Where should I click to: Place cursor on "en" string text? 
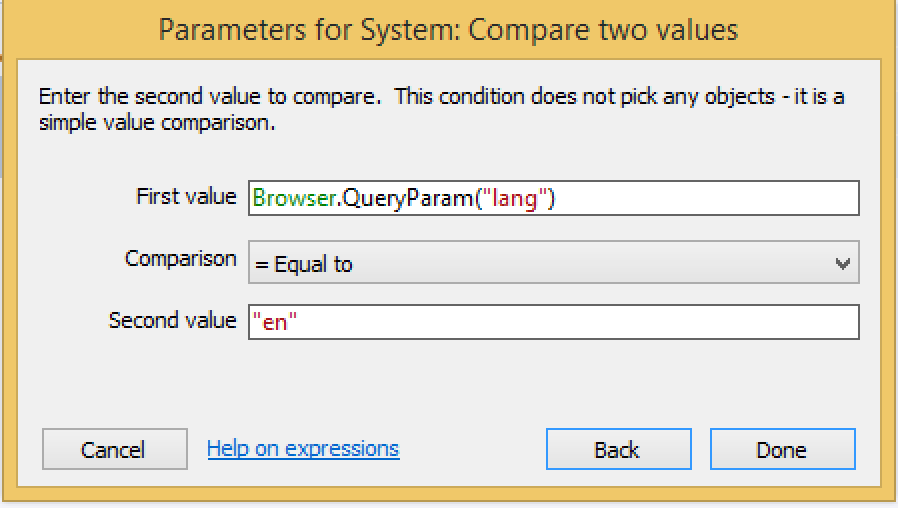[275, 322]
